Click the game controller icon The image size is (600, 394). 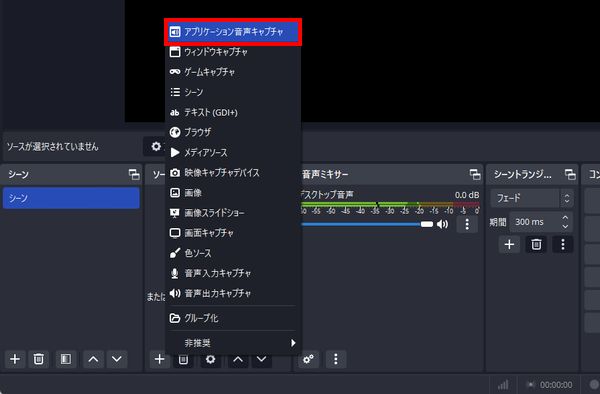(175, 72)
